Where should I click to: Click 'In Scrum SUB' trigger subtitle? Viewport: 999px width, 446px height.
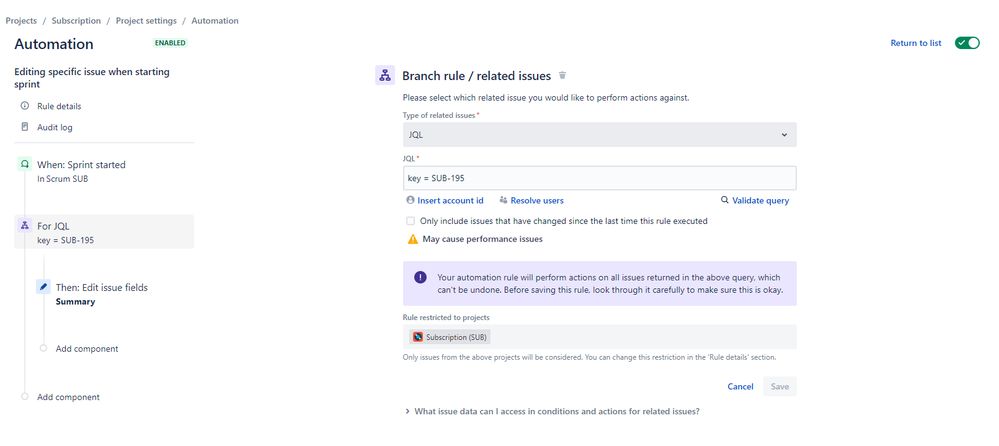tap(62, 178)
